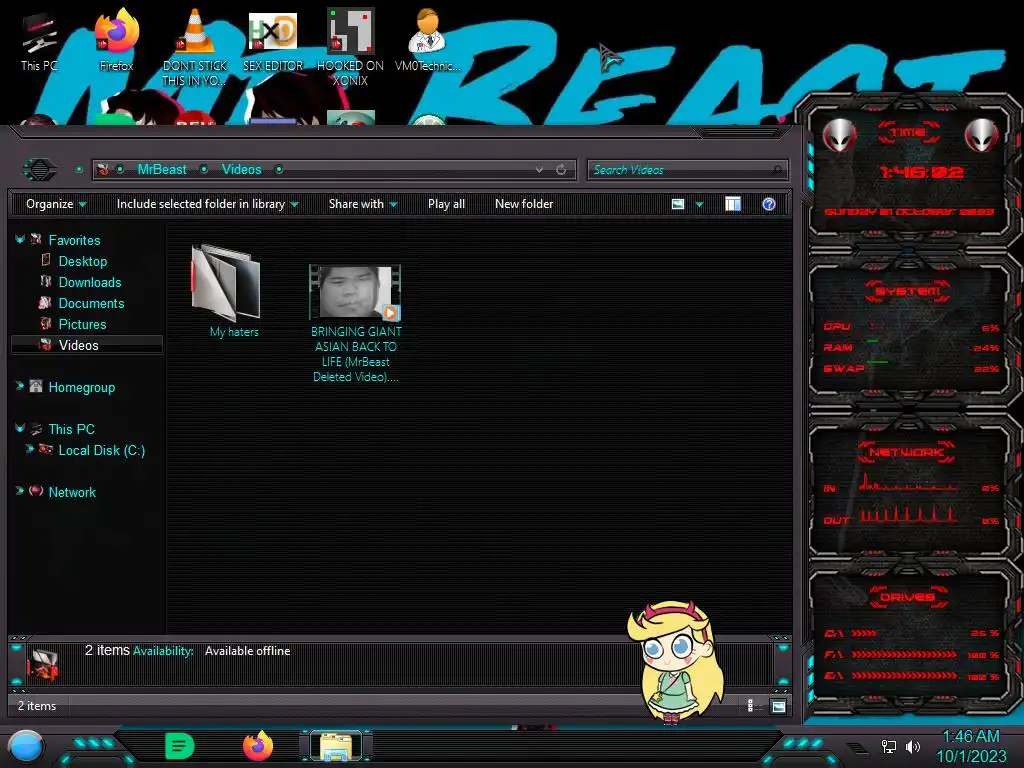This screenshot has height=768, width=1024.
Task: Click the Pictures icon in Favorites
Action: [x=46, y=323]
